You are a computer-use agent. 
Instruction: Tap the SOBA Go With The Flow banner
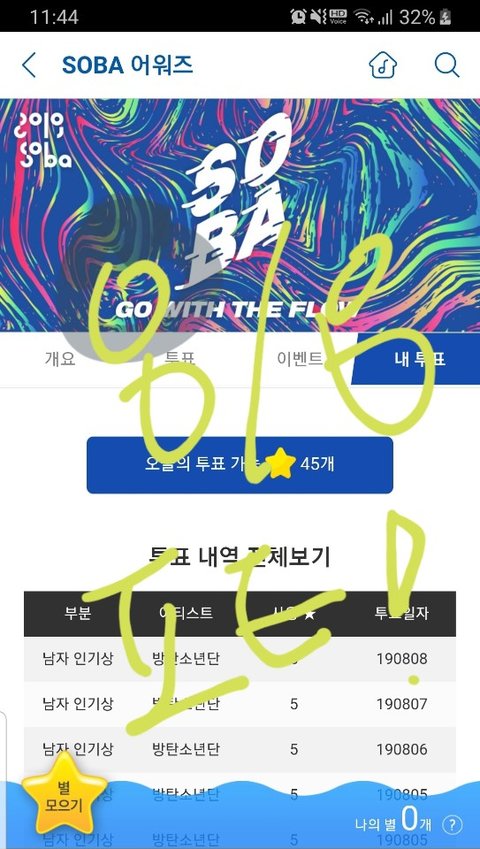(x=240, y=215)
